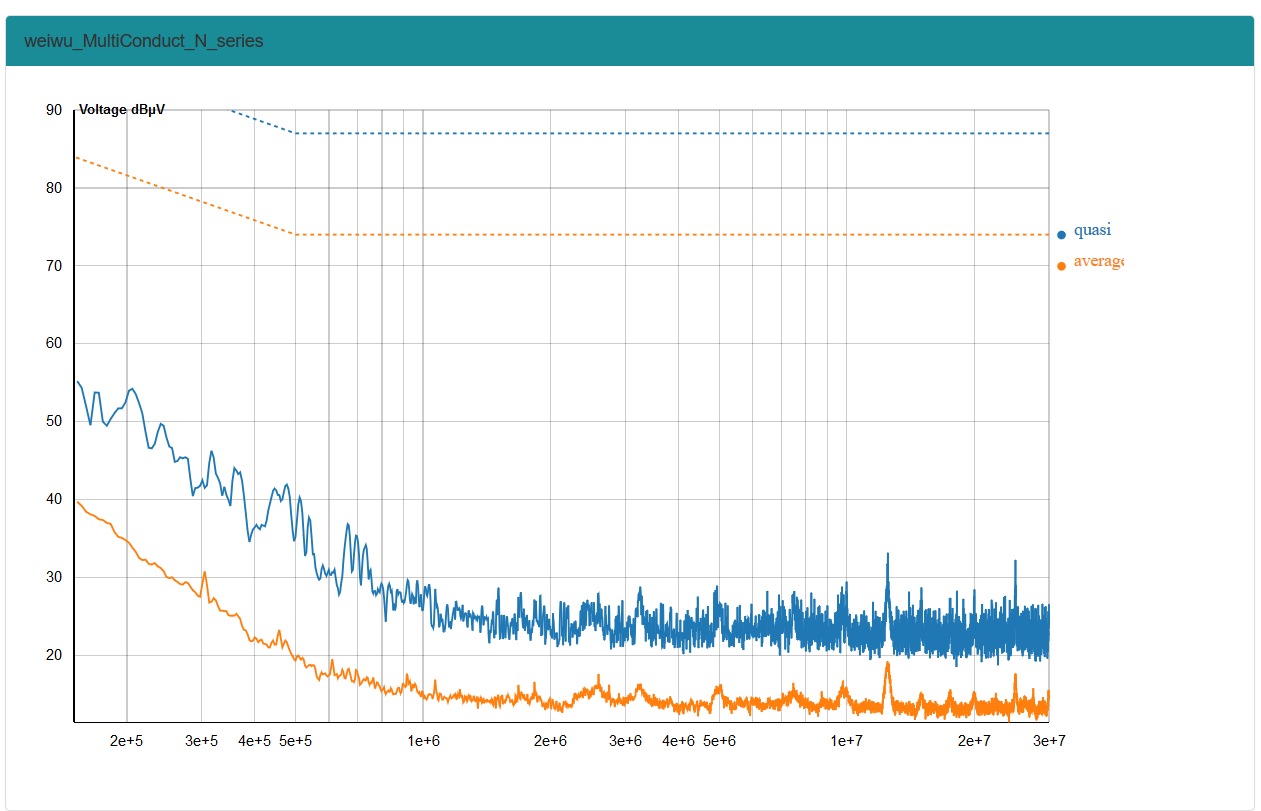Click the 40 y-axis tick label
1261x811 pixels.
pyautogui.click(x=54, y=499)
